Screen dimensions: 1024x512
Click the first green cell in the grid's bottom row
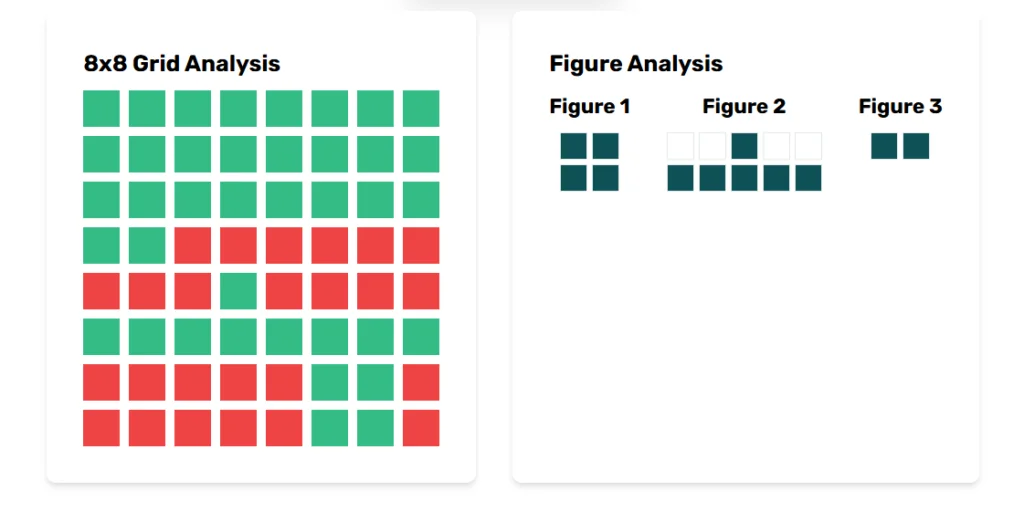[x=330, y=428]
